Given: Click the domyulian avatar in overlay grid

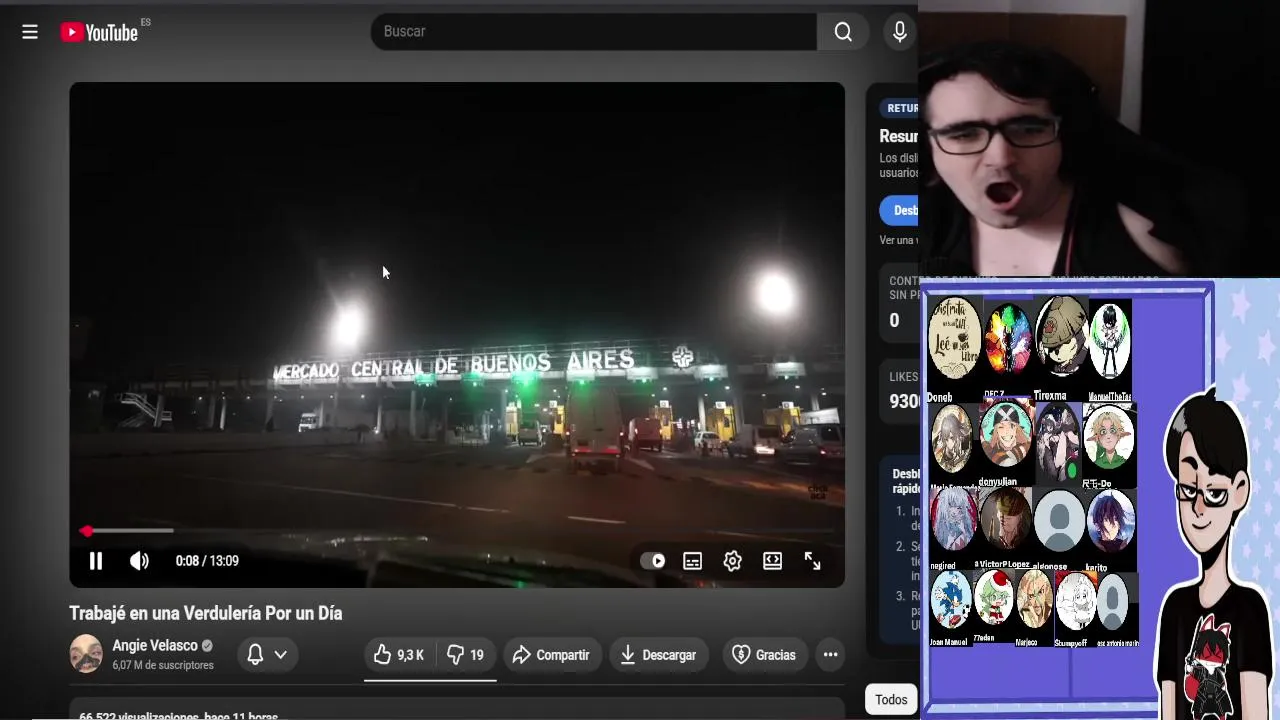Looking at the screenshot, I should tap(1005, 434).
